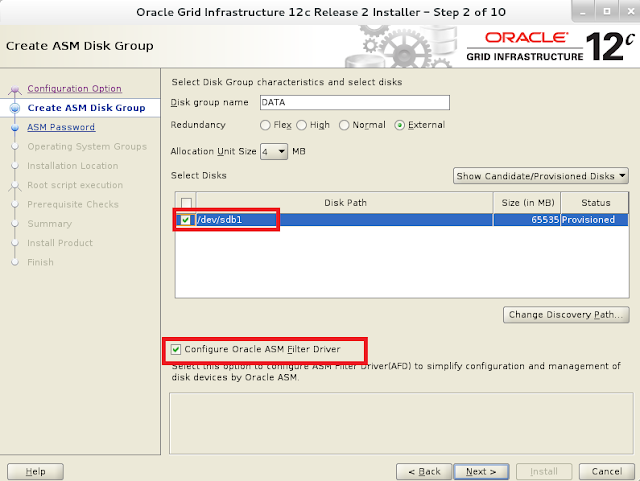Proceed with the Next button
Image resolution: width=640 pixels, height=481 pixels.
click(481, 472)
